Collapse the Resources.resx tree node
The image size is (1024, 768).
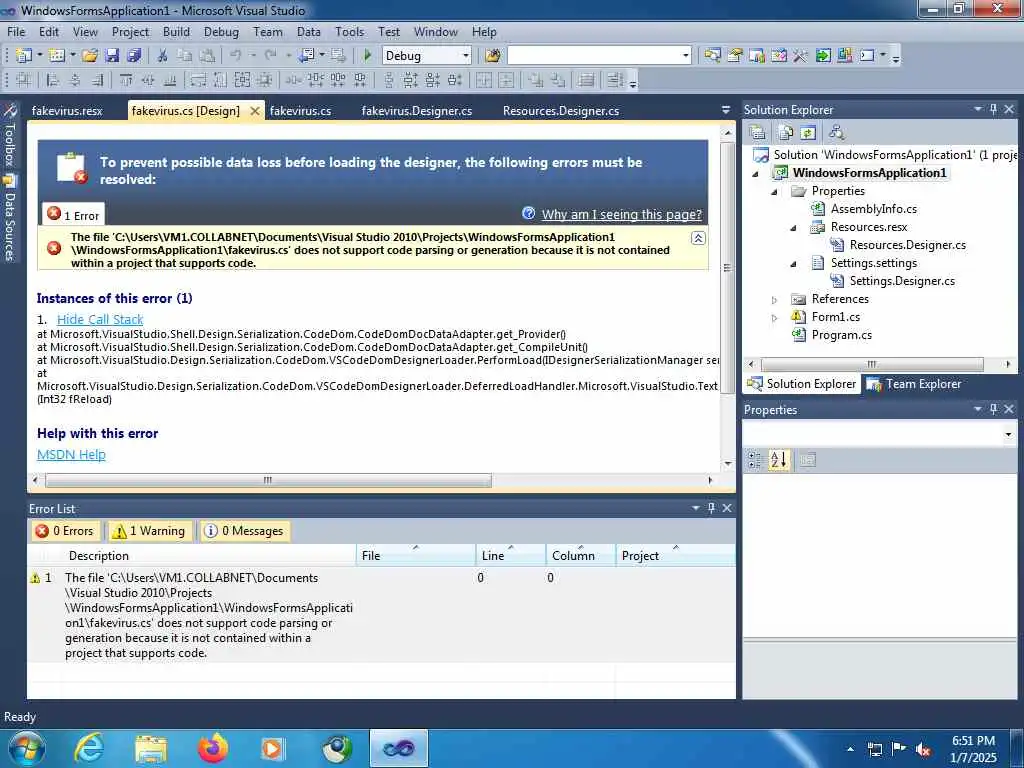[793, 228]
